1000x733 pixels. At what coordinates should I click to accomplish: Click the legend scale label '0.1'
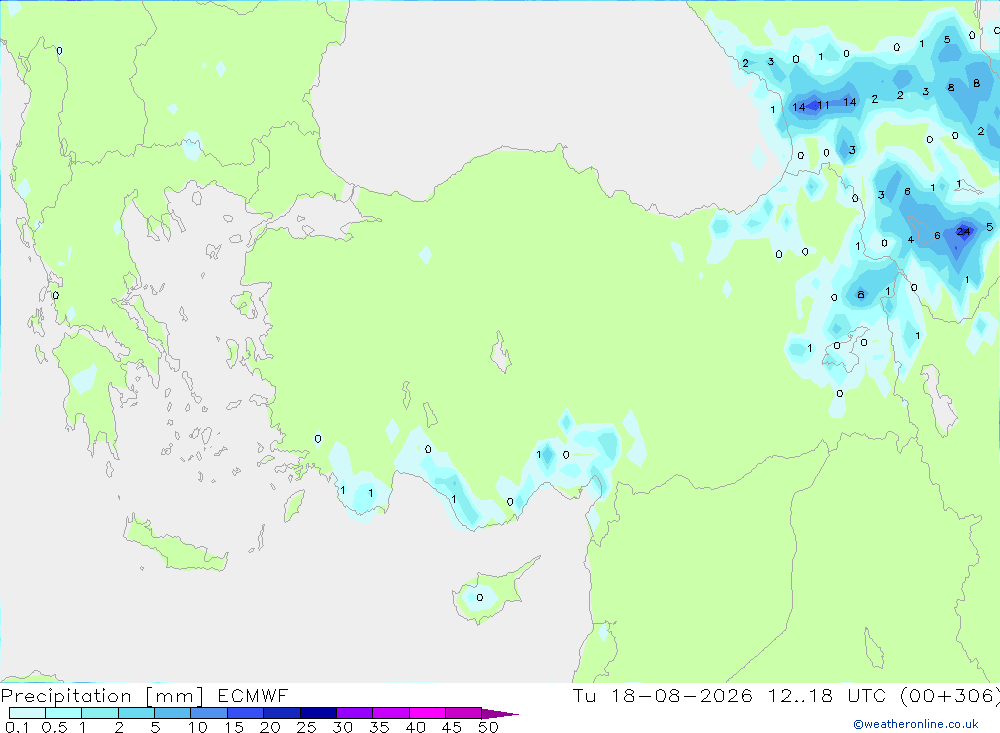(x=17, y=727)
